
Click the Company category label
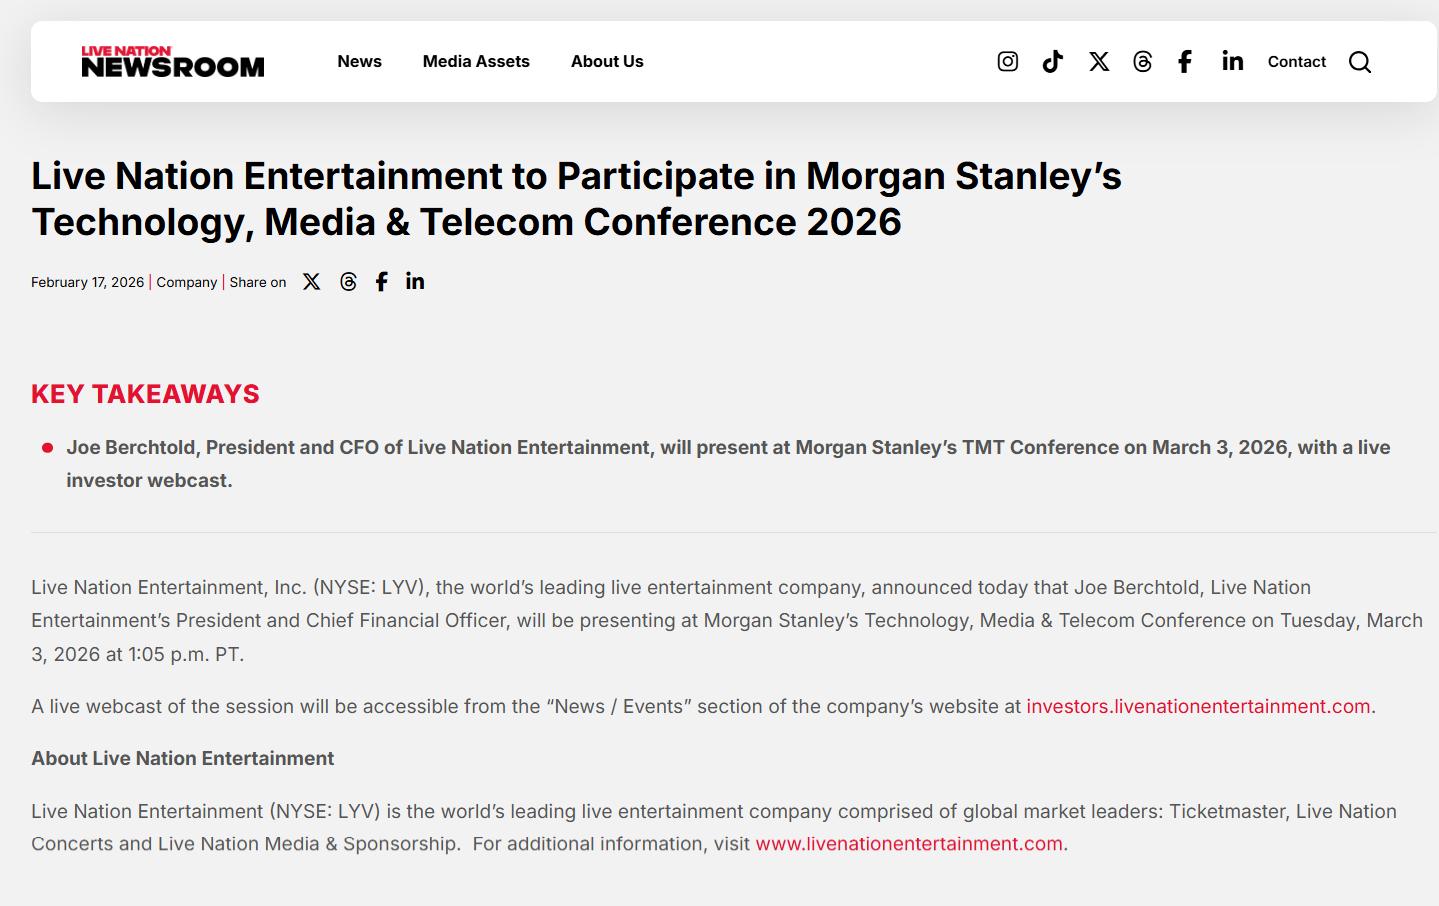[x=187, y=282]
